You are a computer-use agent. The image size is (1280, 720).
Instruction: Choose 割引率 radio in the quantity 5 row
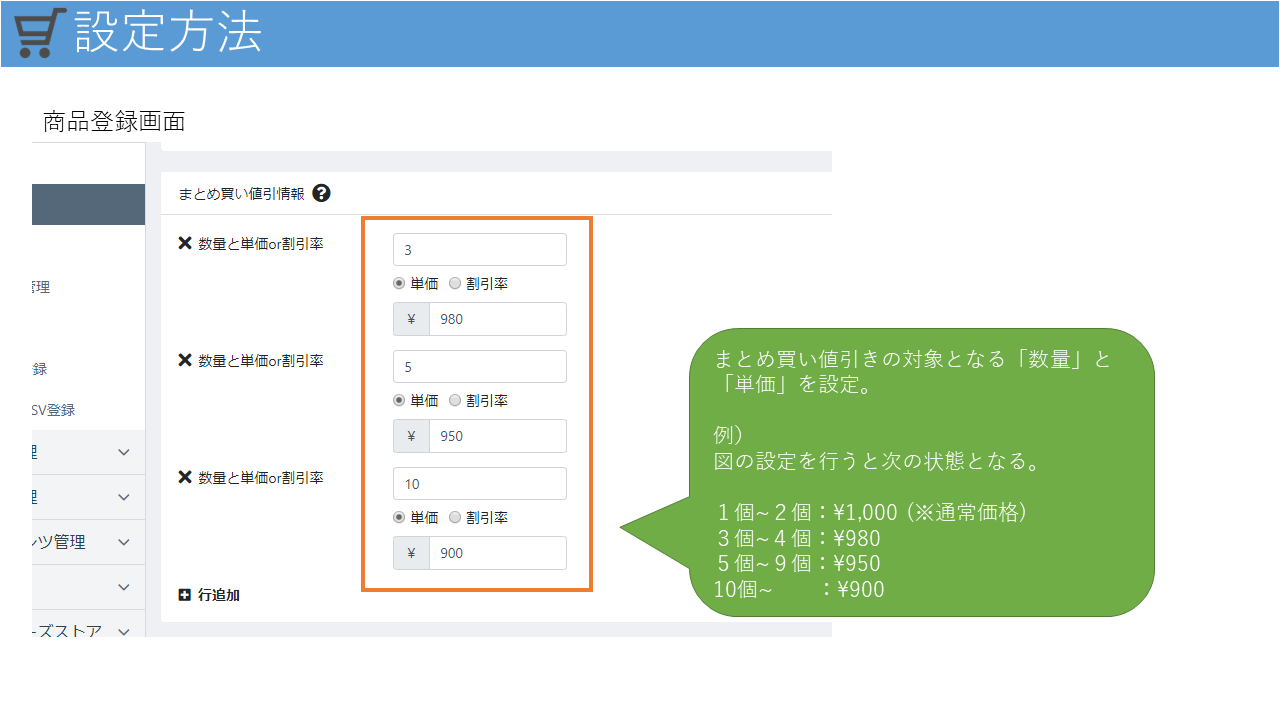[455, 401]
